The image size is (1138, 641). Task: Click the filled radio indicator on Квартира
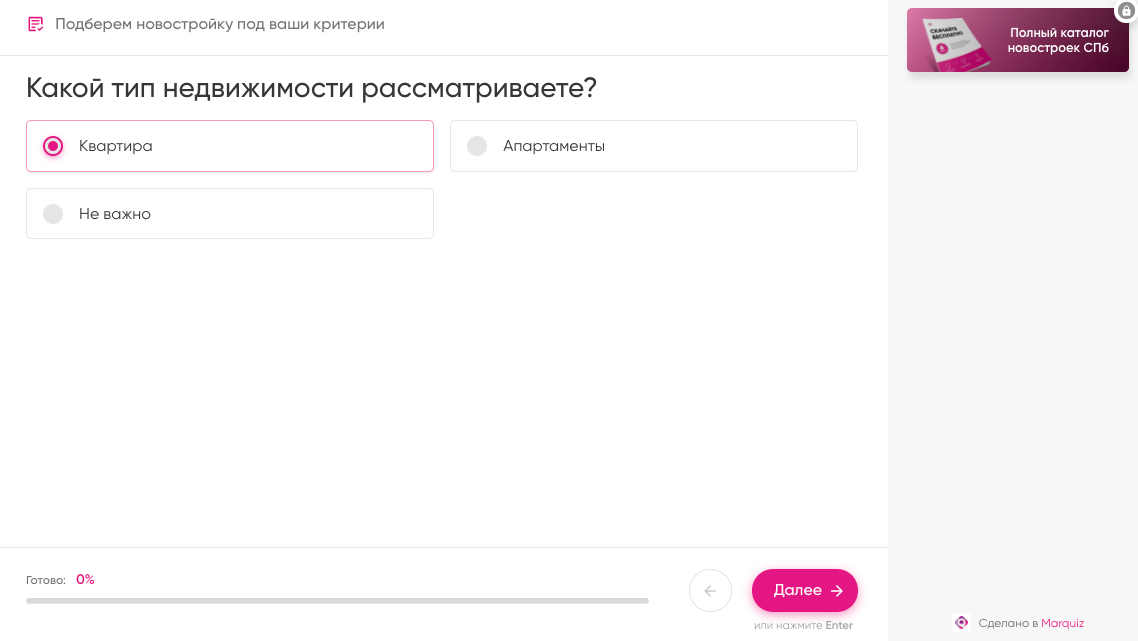click(x=52, y=145)
